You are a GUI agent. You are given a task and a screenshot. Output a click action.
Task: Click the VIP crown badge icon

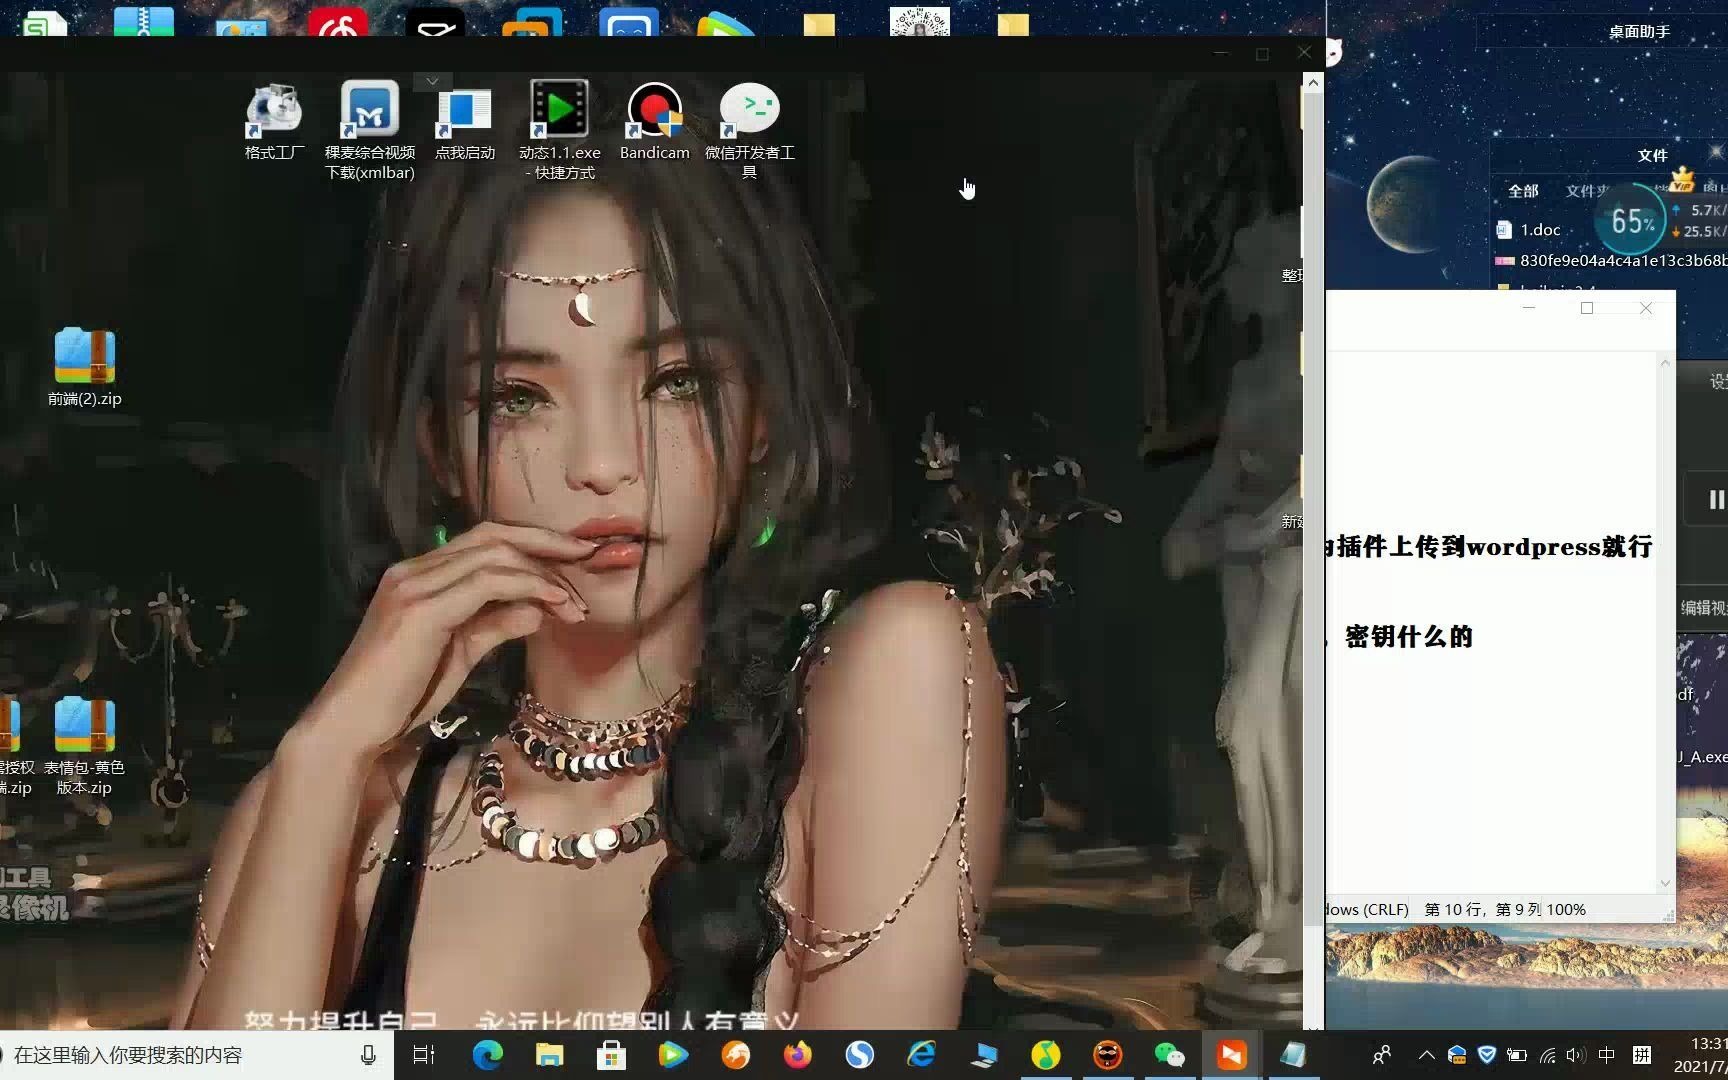point(1682,179)
